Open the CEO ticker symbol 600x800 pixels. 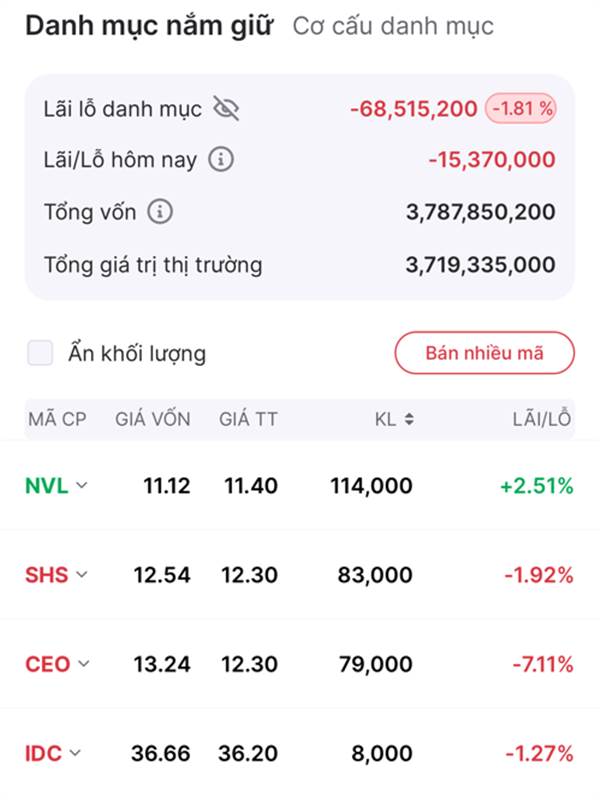47,664
